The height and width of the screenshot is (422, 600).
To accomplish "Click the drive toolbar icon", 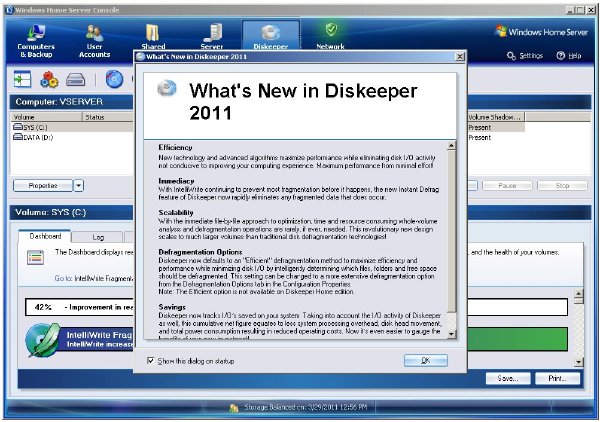I will tap(75, 80).
